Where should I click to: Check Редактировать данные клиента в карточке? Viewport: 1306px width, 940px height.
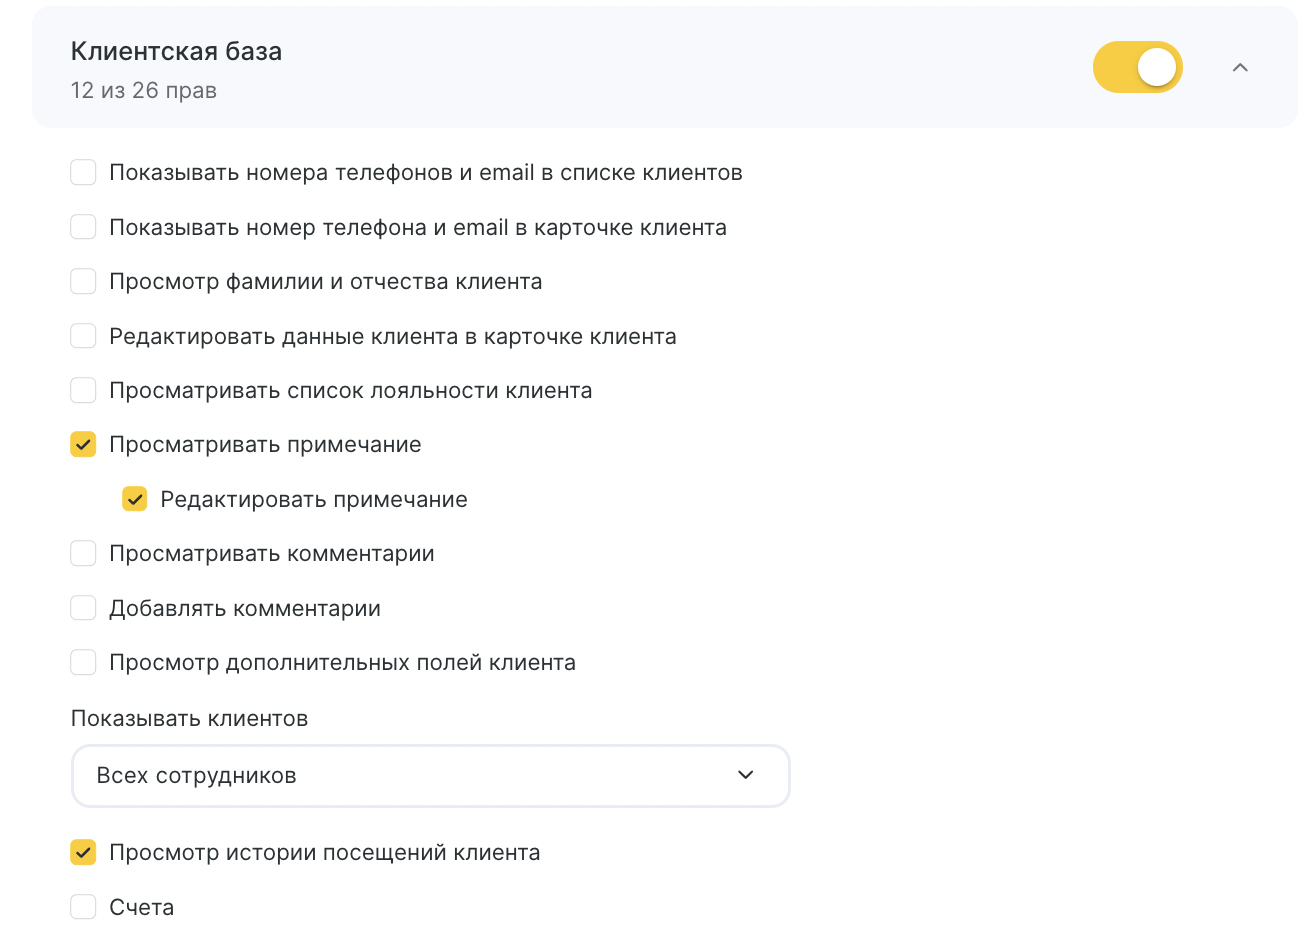[x=83, y=336]
